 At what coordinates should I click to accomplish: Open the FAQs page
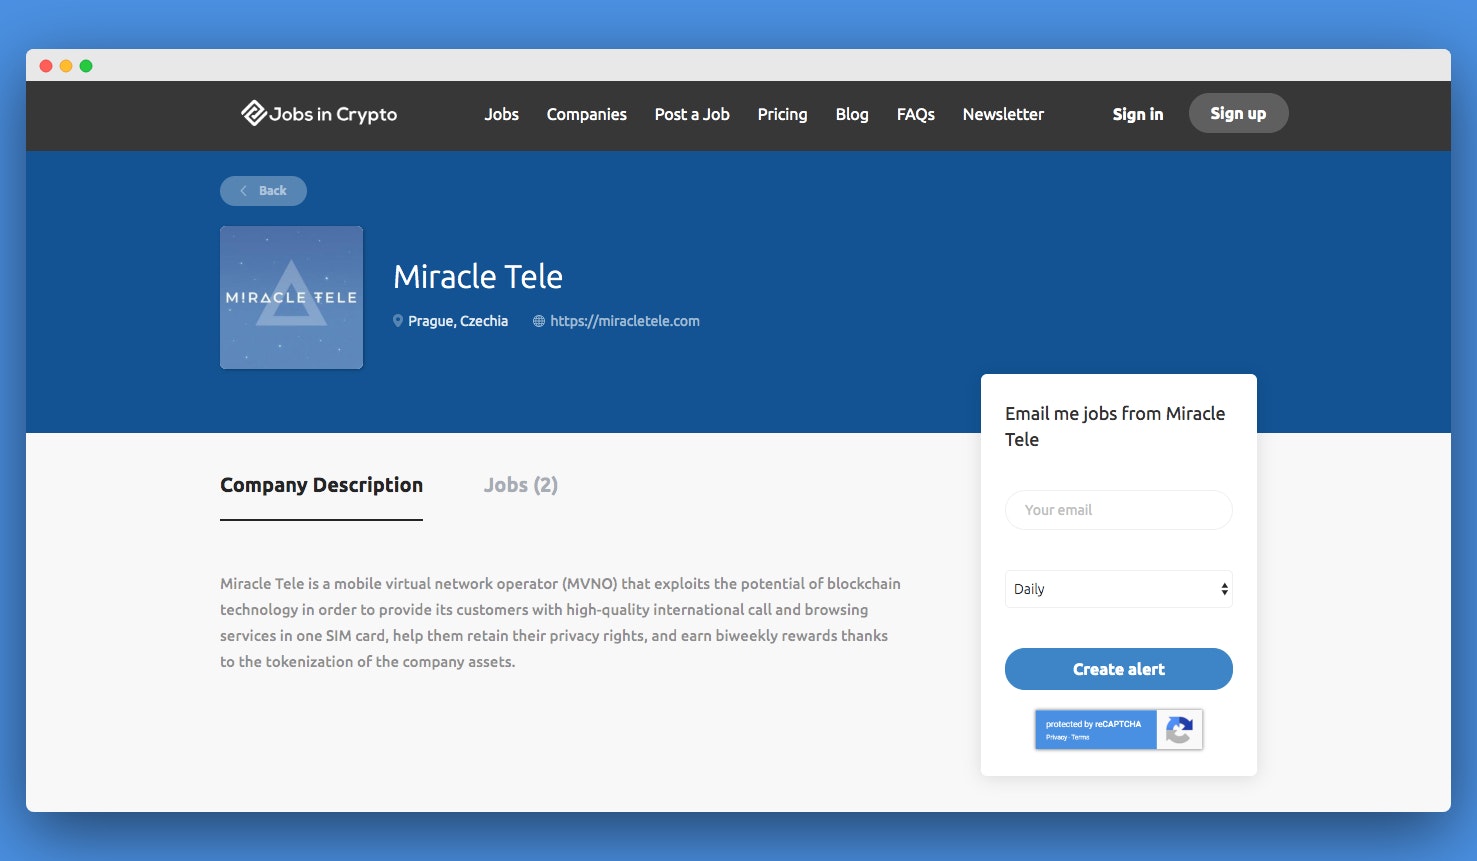[x=915, y=114]
